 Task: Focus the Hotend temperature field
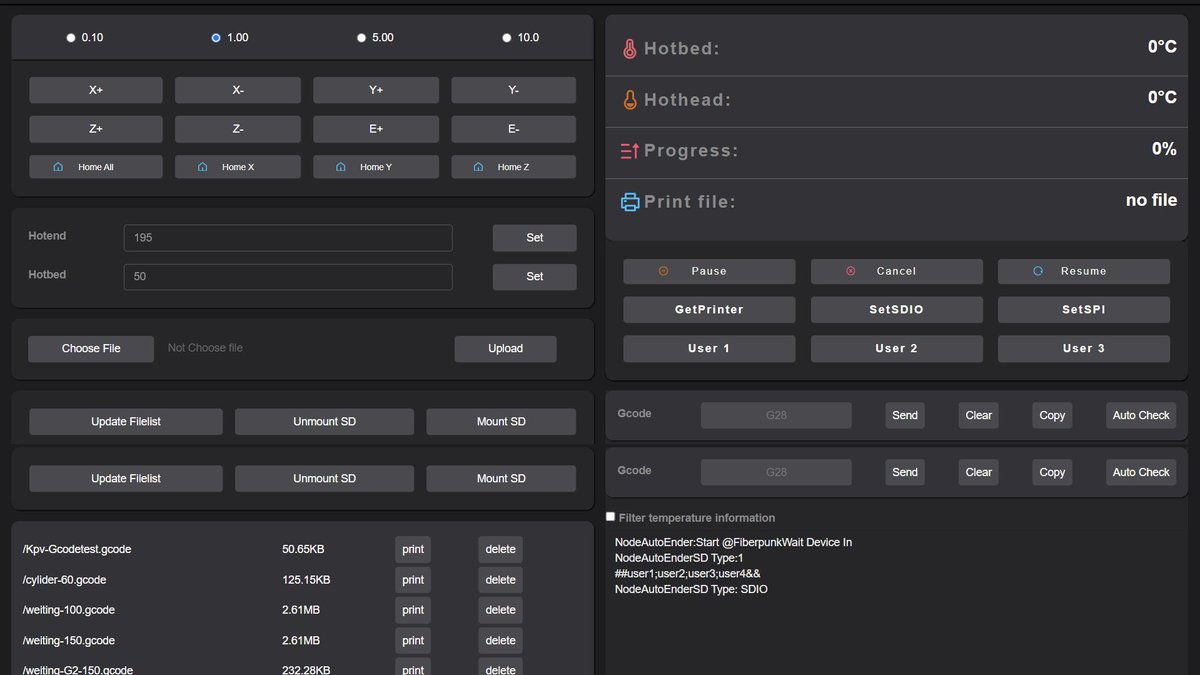288,238
